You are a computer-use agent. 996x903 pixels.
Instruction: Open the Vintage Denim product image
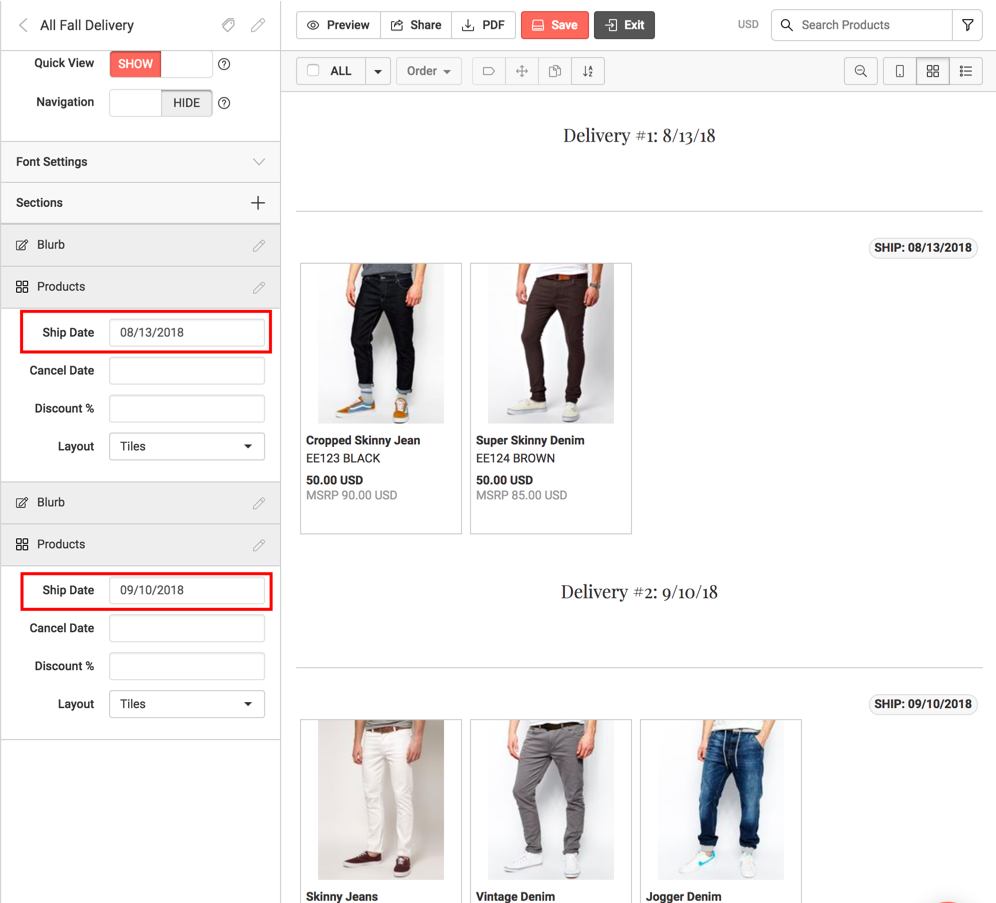pyautogui.click(x=551, y=799)
